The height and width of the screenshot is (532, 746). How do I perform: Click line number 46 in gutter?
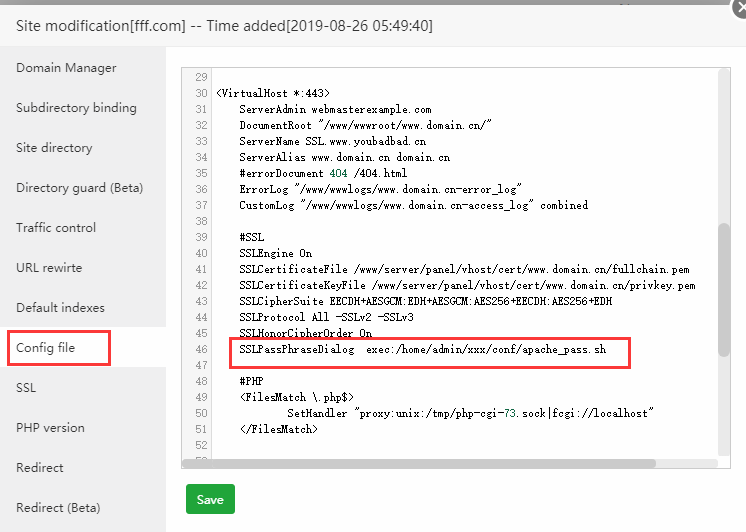point(201,349)
